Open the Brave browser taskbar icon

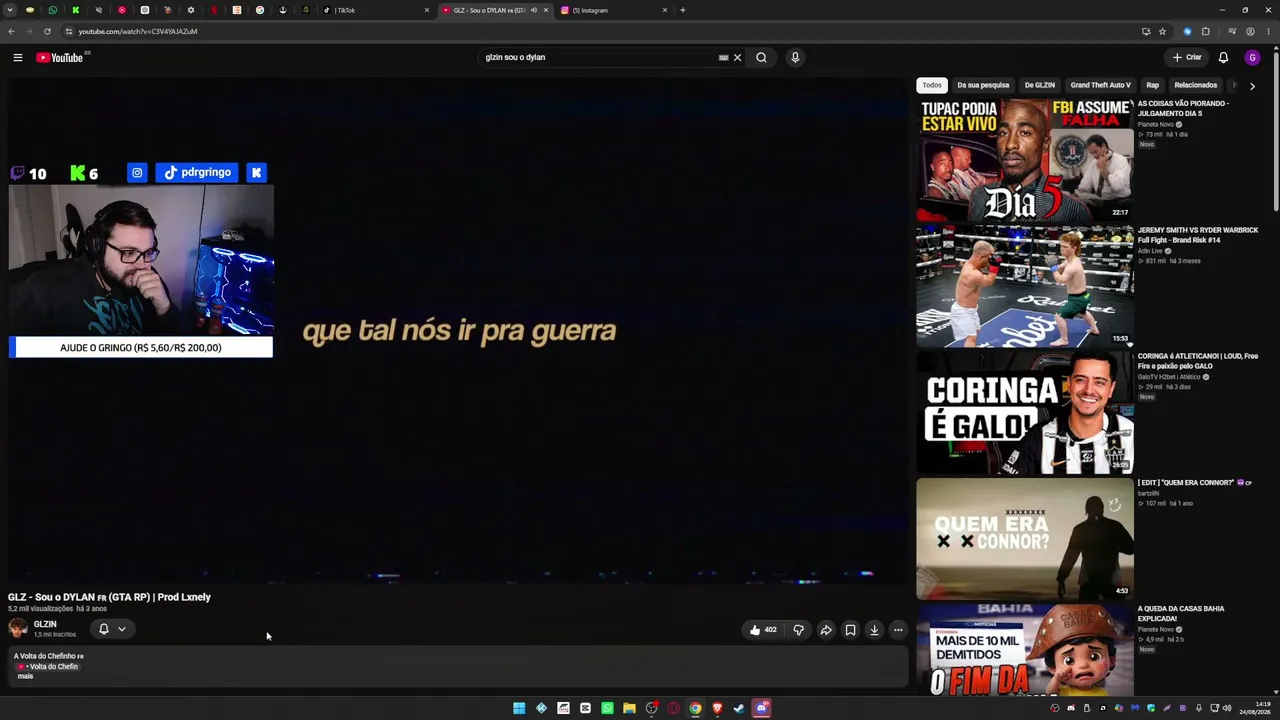coord(717,708)
